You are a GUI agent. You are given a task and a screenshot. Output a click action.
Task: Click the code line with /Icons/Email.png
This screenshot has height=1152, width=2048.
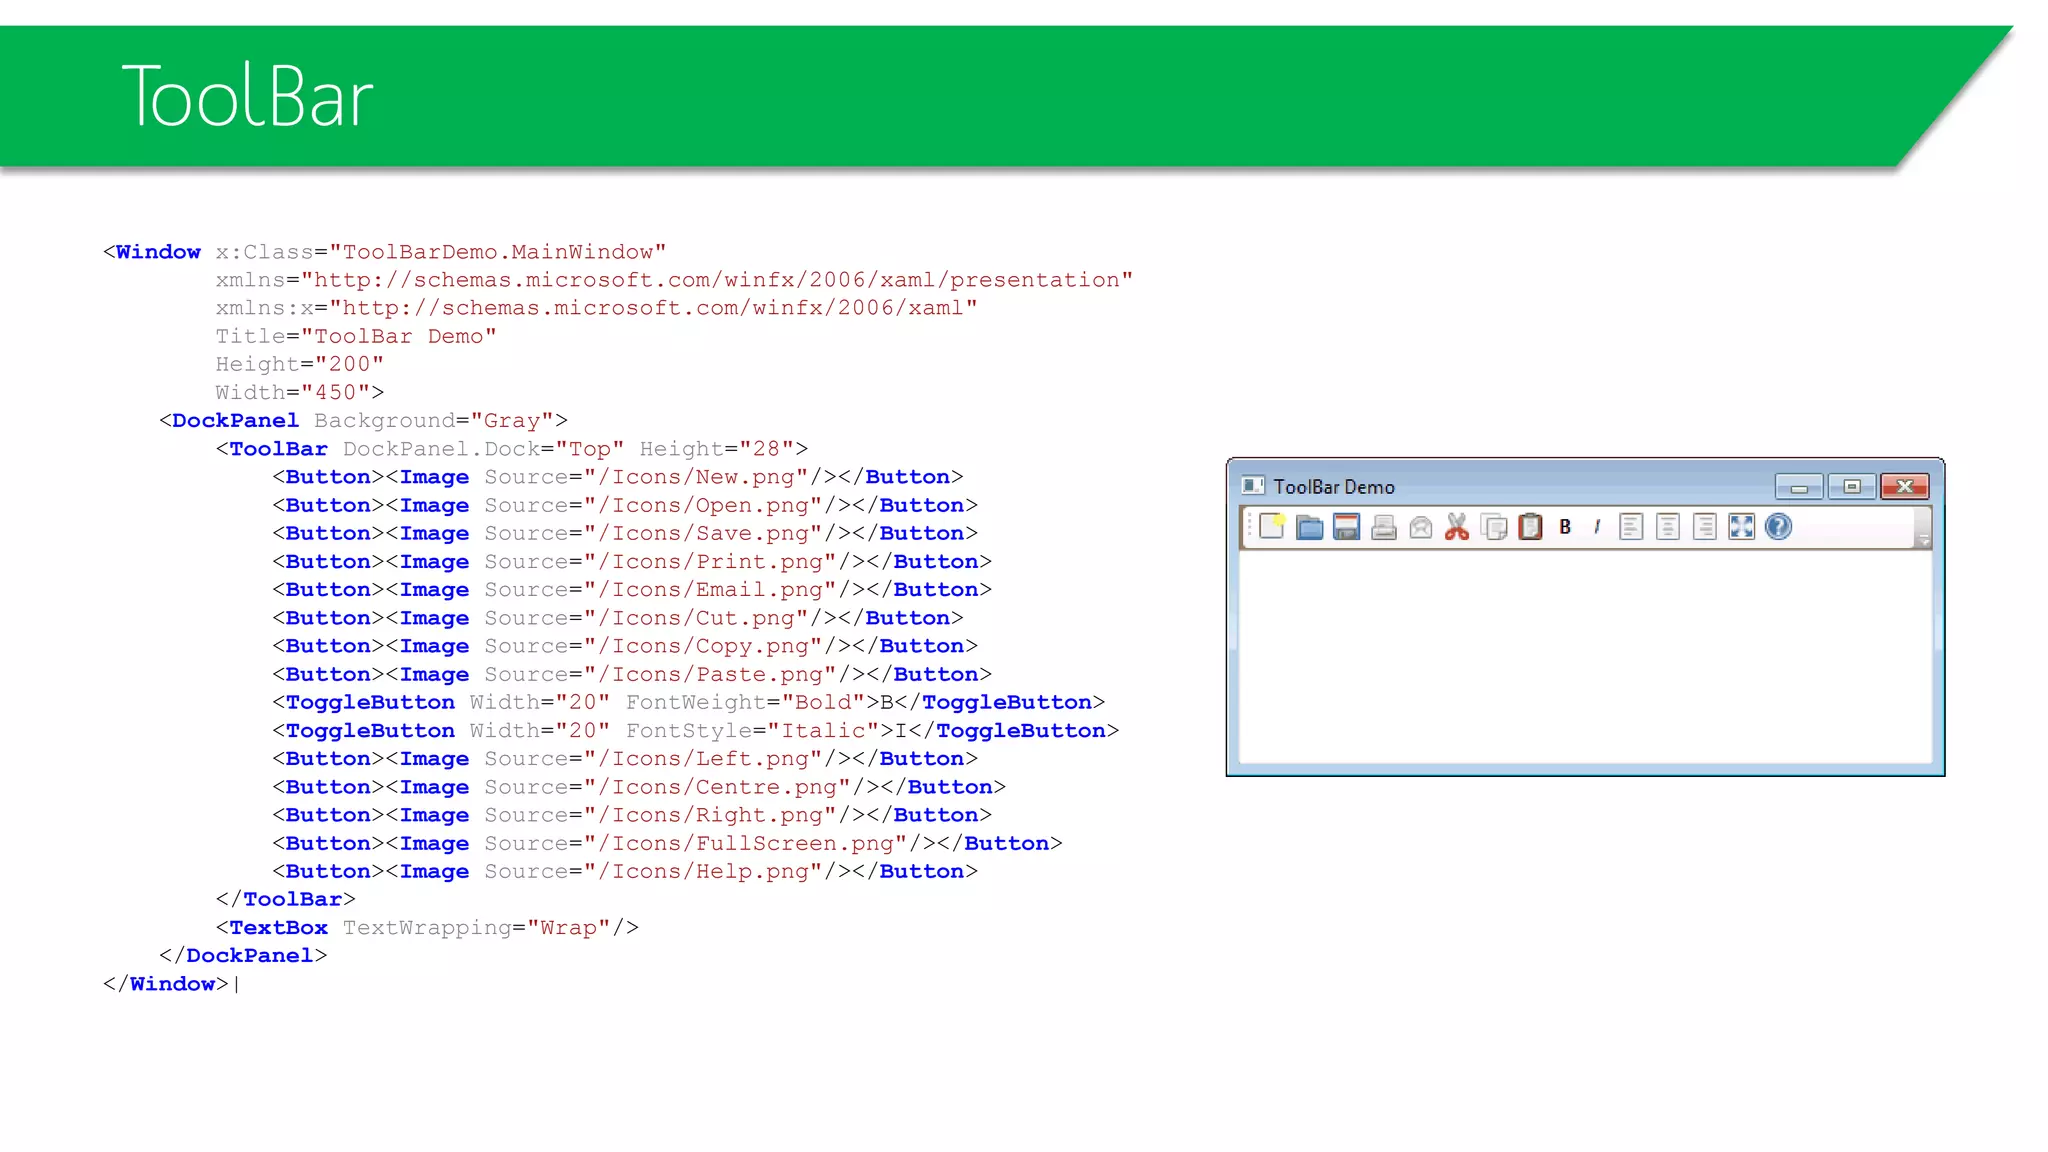[631, 589]
